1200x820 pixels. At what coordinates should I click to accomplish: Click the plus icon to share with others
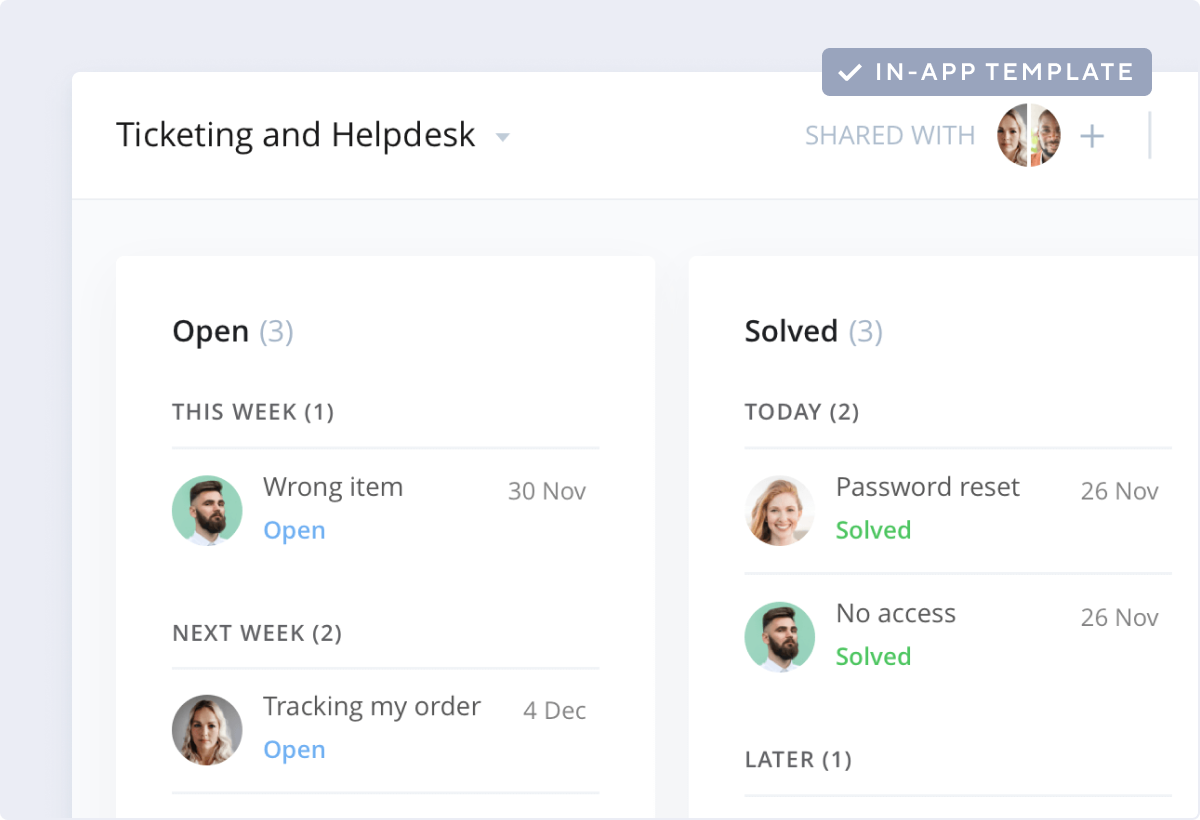[x=1093, y=136]
